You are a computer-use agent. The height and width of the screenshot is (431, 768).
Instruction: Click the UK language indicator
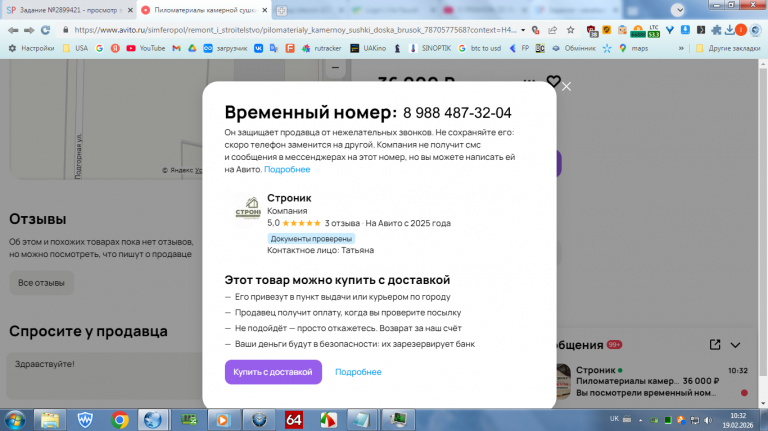click(614, 419)
